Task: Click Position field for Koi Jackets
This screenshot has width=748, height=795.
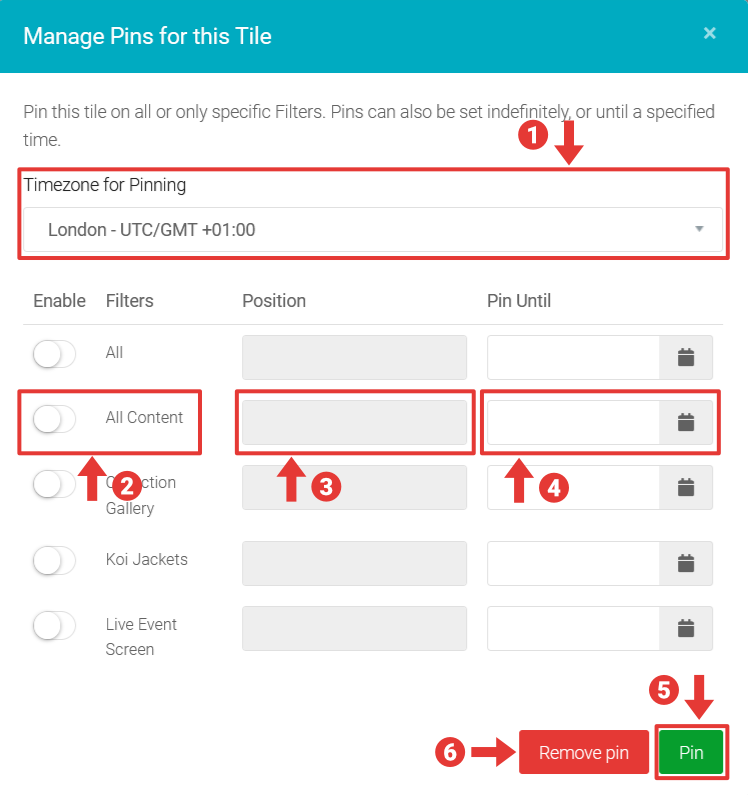Action: tap(354, 563)
